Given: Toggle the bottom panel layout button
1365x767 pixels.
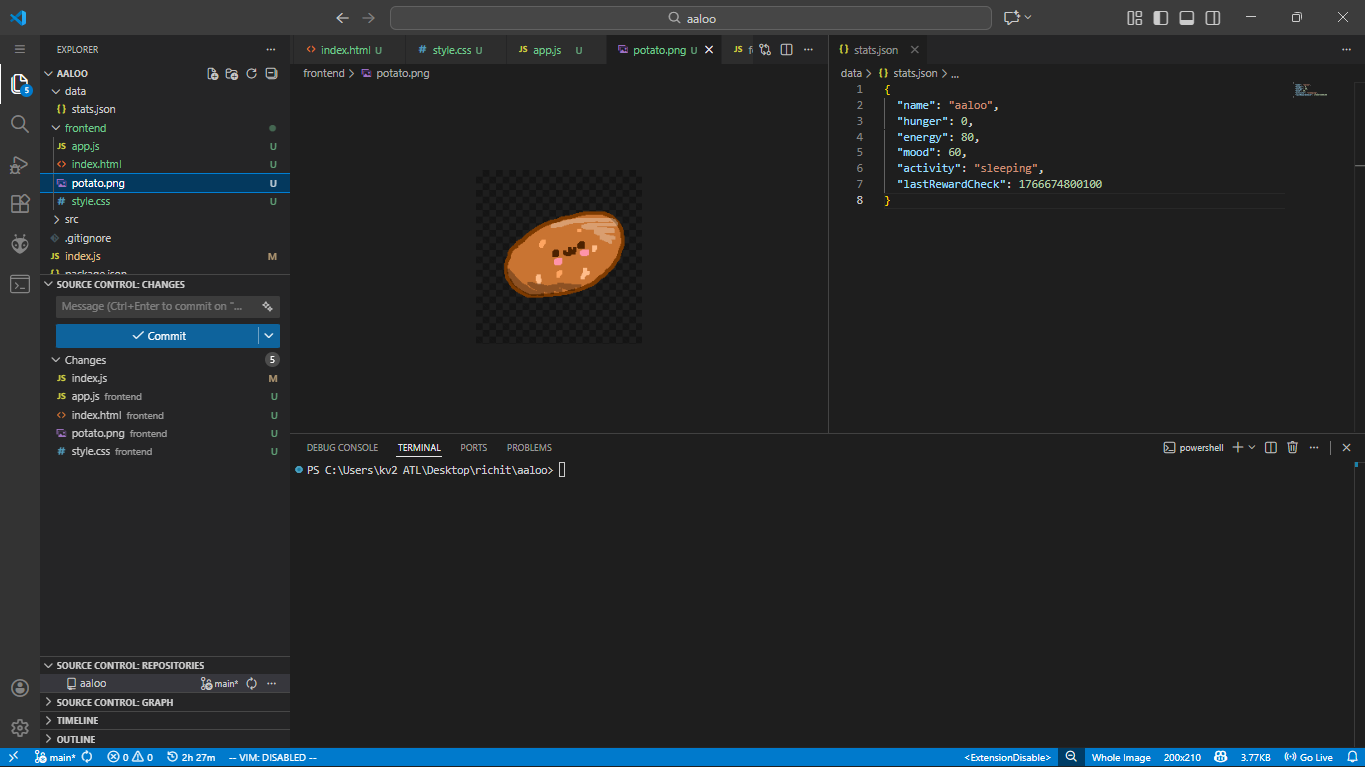Looking at the screenshot, I should point(1187,18).
